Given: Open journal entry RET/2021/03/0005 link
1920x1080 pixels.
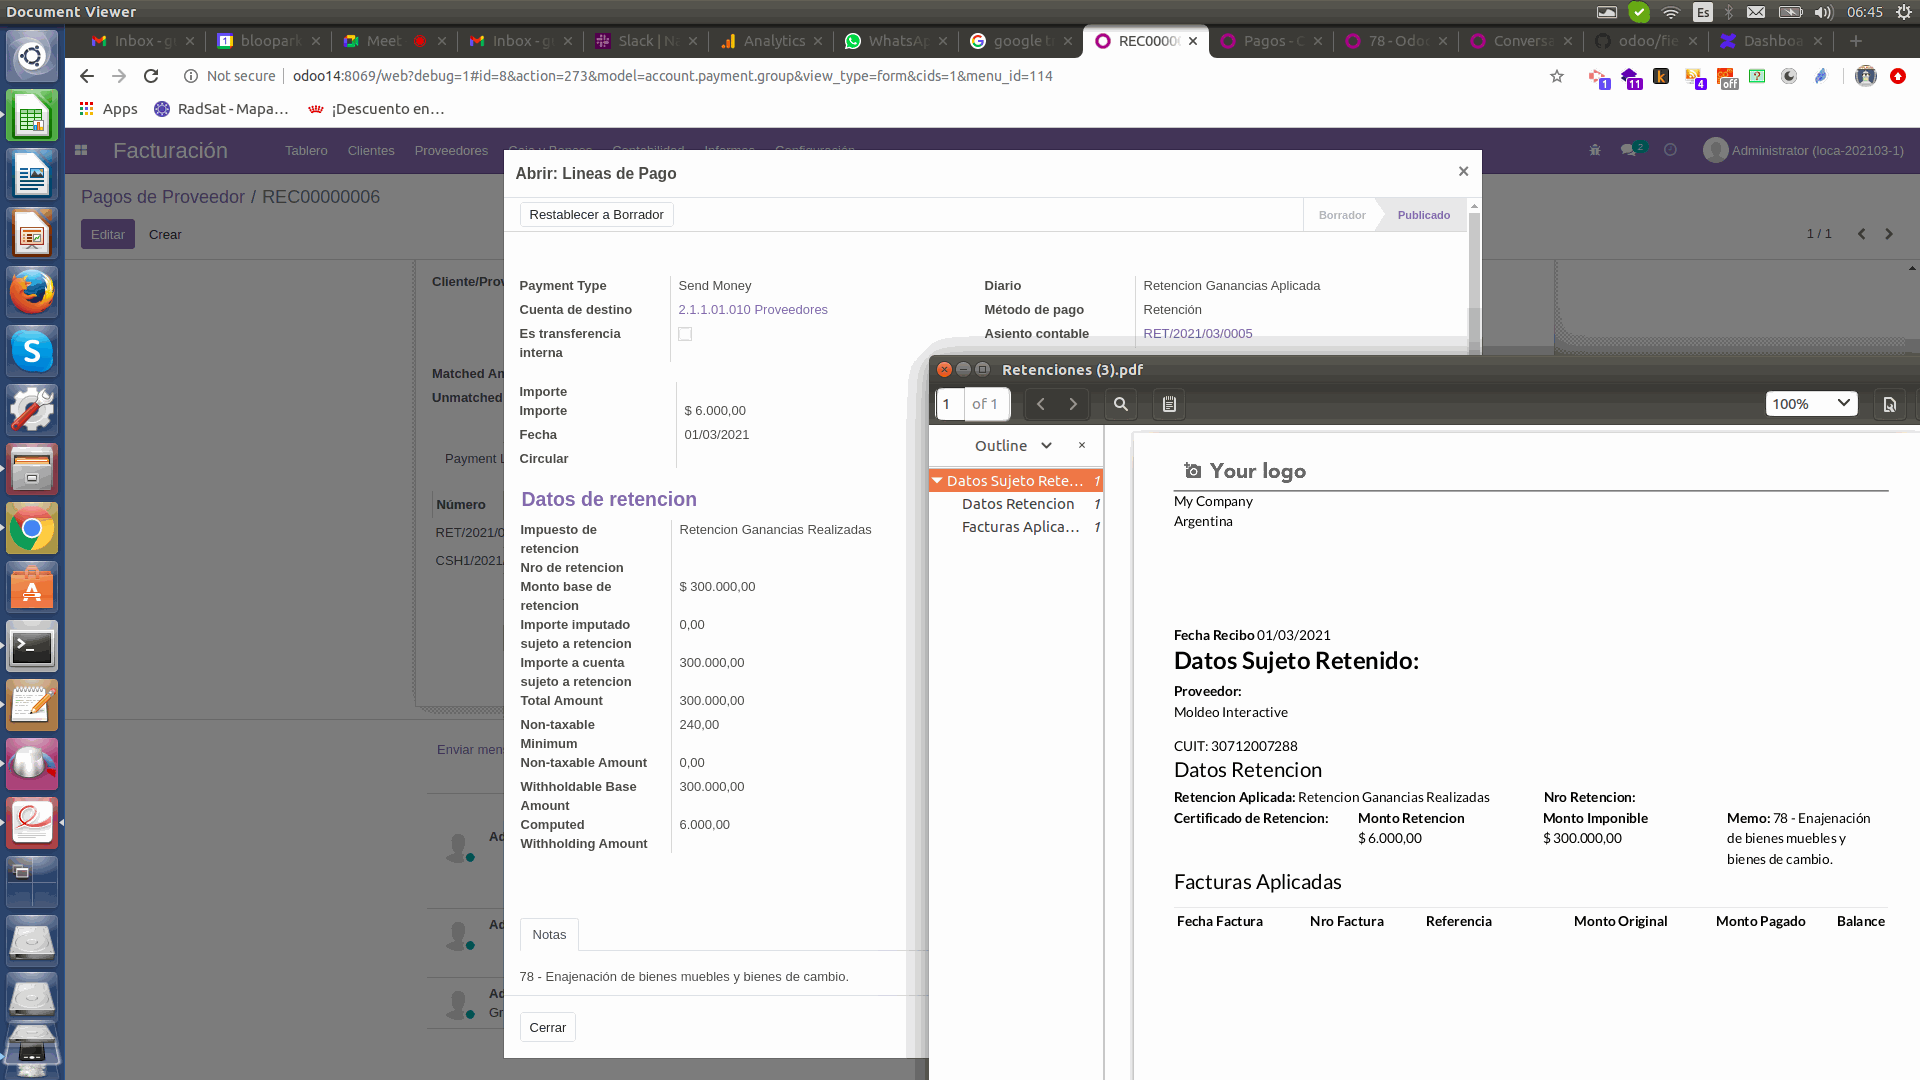Looking at the screenshot, I should pyautogui.click(x=1197, y=334).
